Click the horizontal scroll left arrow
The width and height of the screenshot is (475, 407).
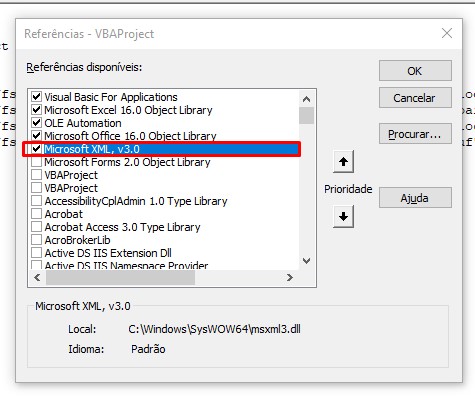(37, 277)
